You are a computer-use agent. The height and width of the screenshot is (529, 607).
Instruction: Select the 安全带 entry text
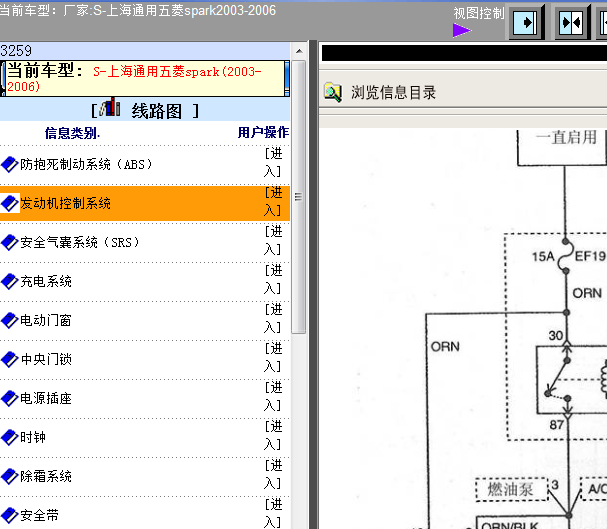pos(39,515)
